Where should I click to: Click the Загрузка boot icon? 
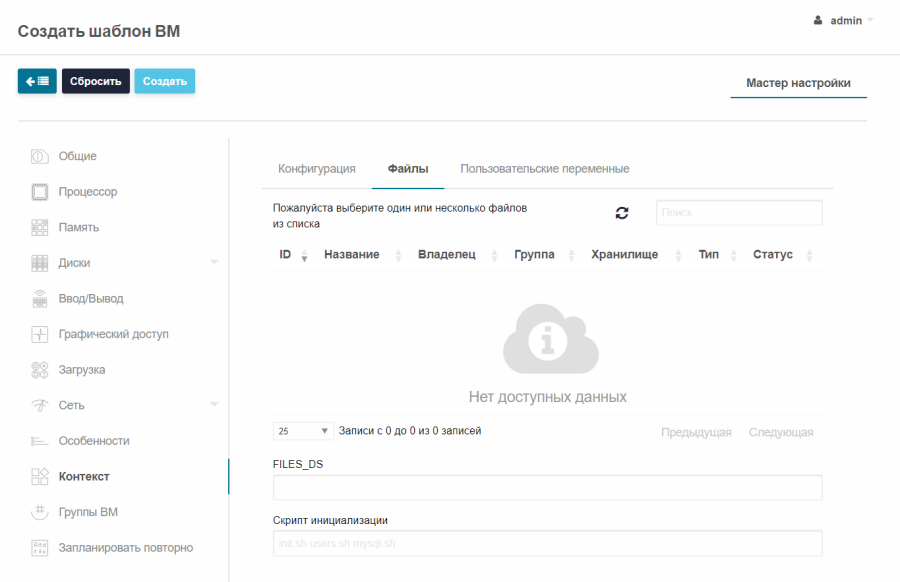(x=40, y=370)
